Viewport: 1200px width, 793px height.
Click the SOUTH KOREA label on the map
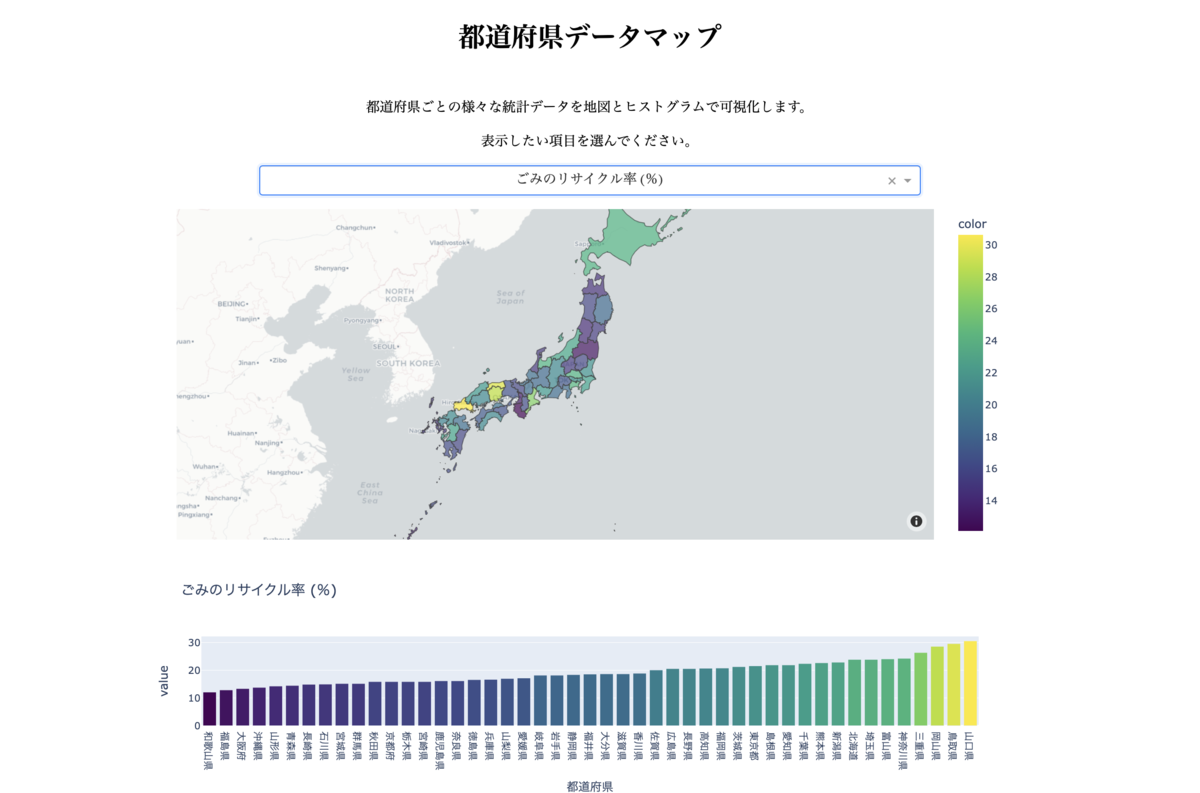pyautogui.click(x=406, y=363)
